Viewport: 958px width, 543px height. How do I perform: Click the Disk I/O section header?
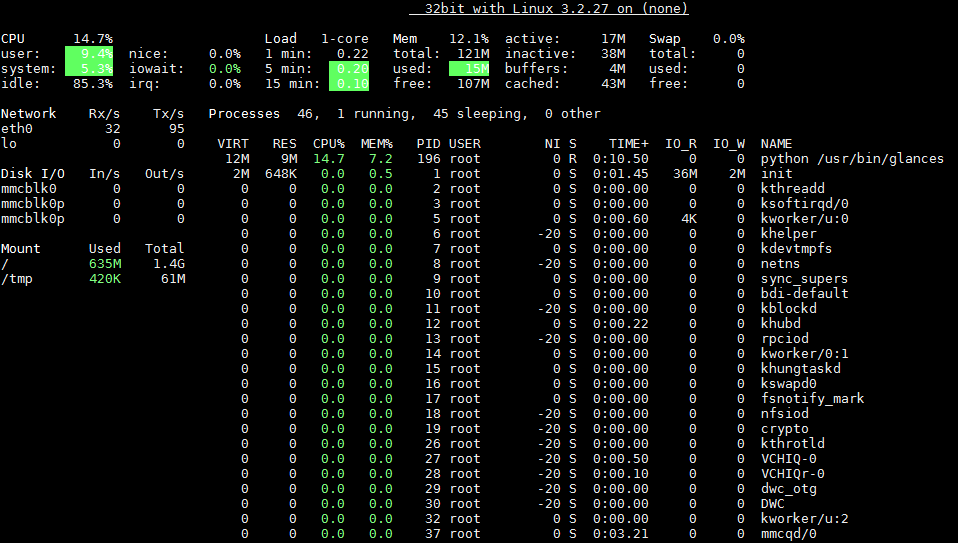point(33,173)
